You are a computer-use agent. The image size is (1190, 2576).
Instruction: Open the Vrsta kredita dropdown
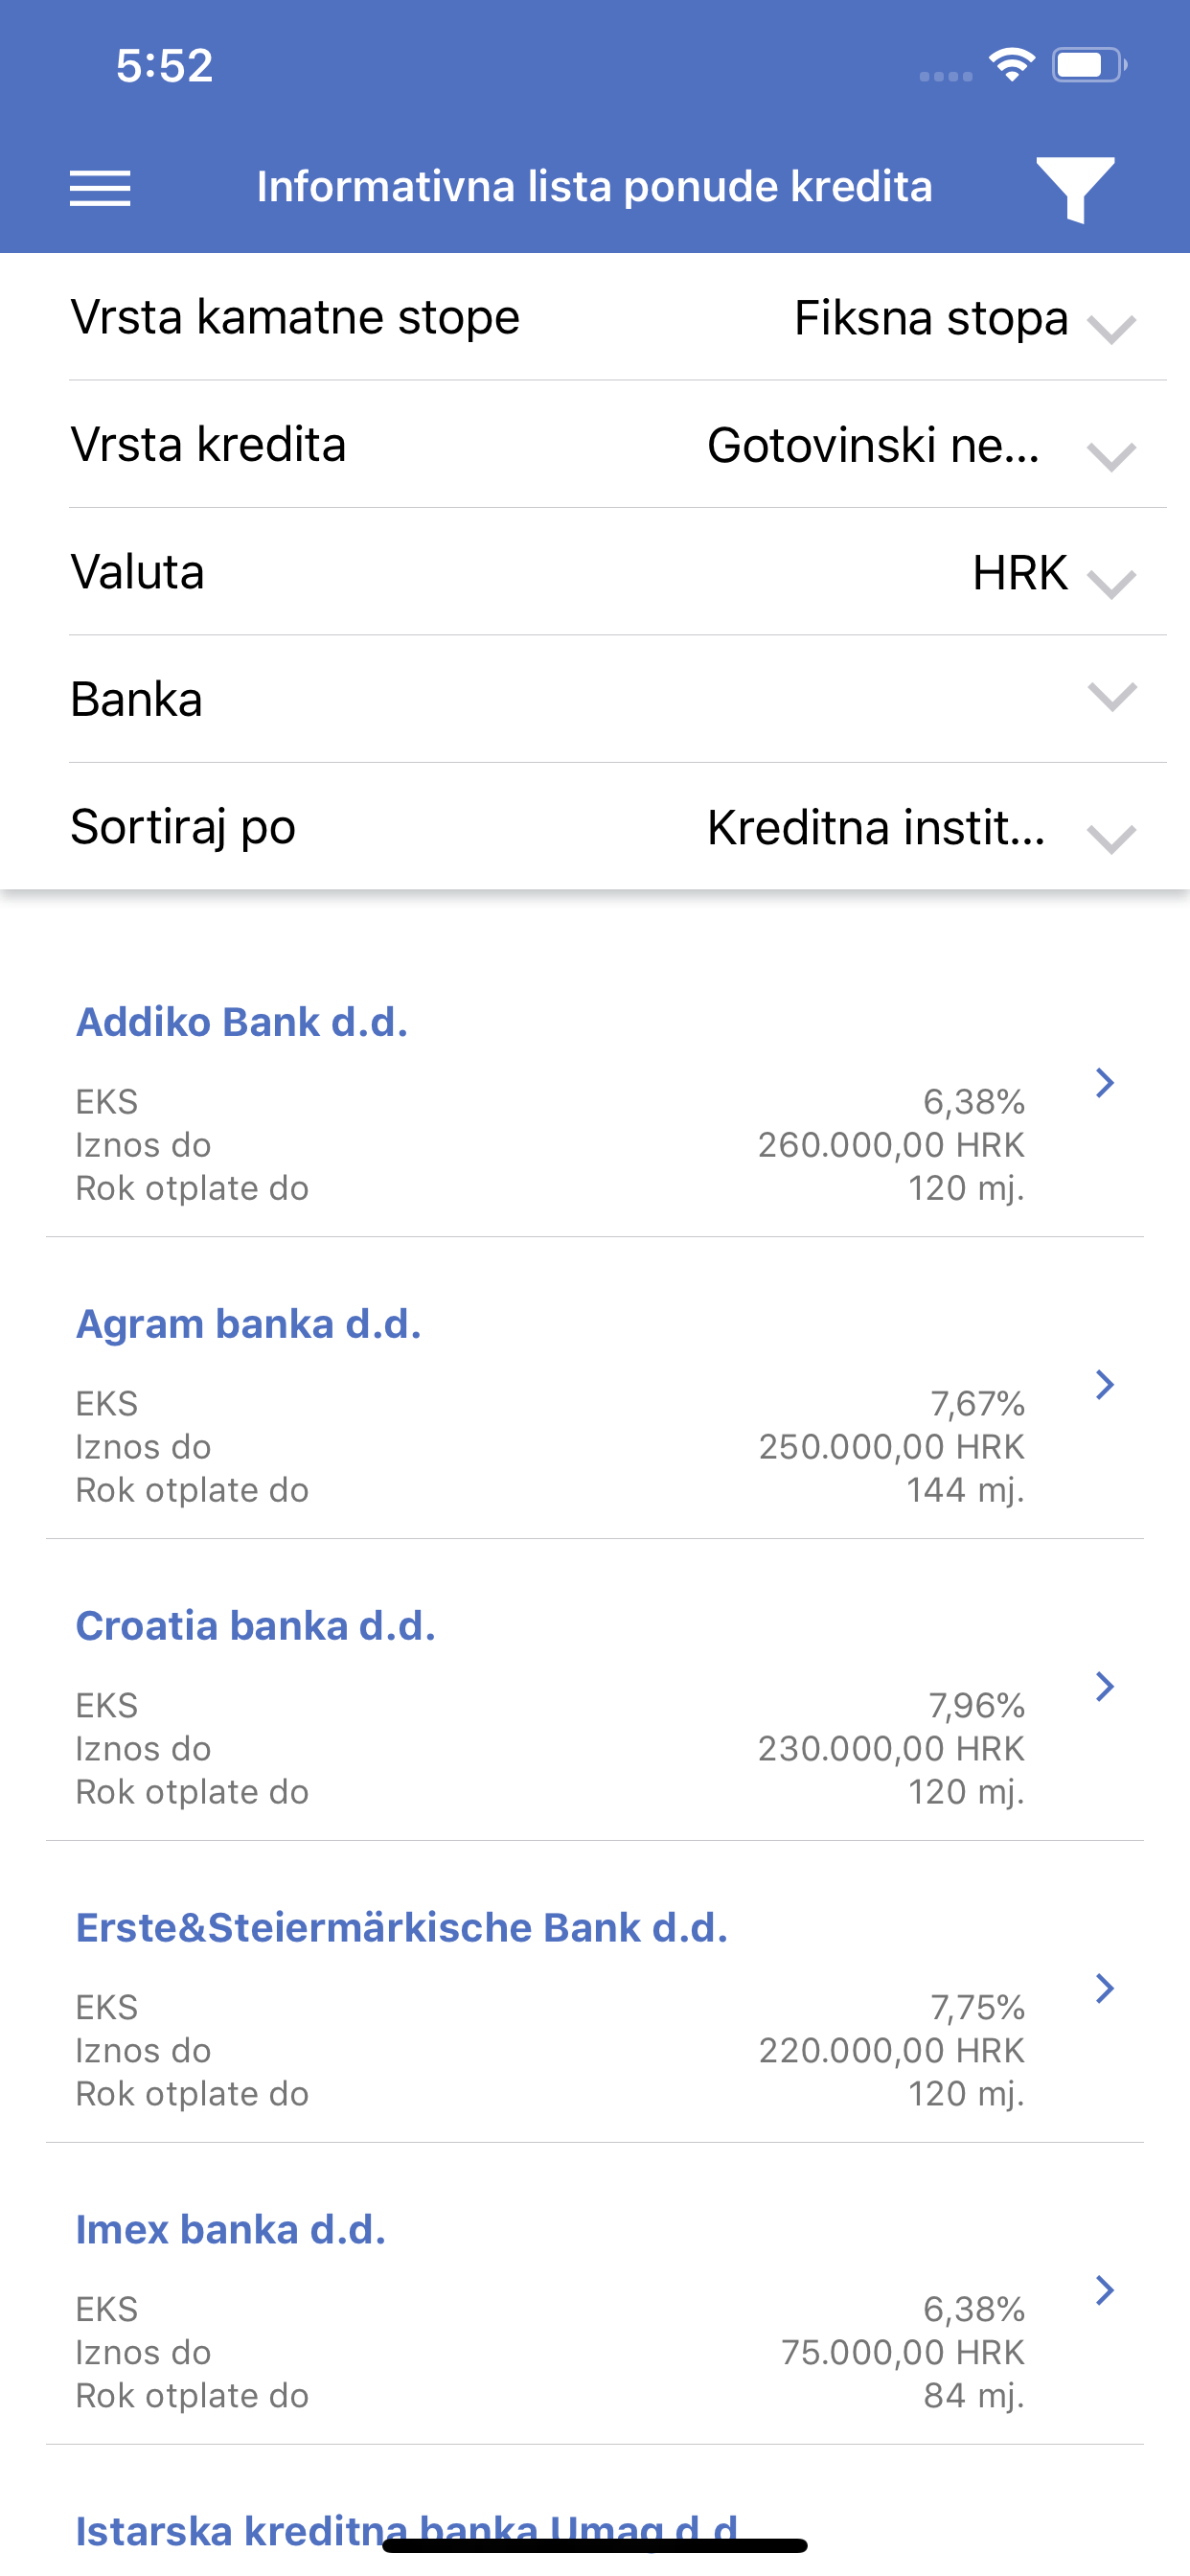[1111, 456]
